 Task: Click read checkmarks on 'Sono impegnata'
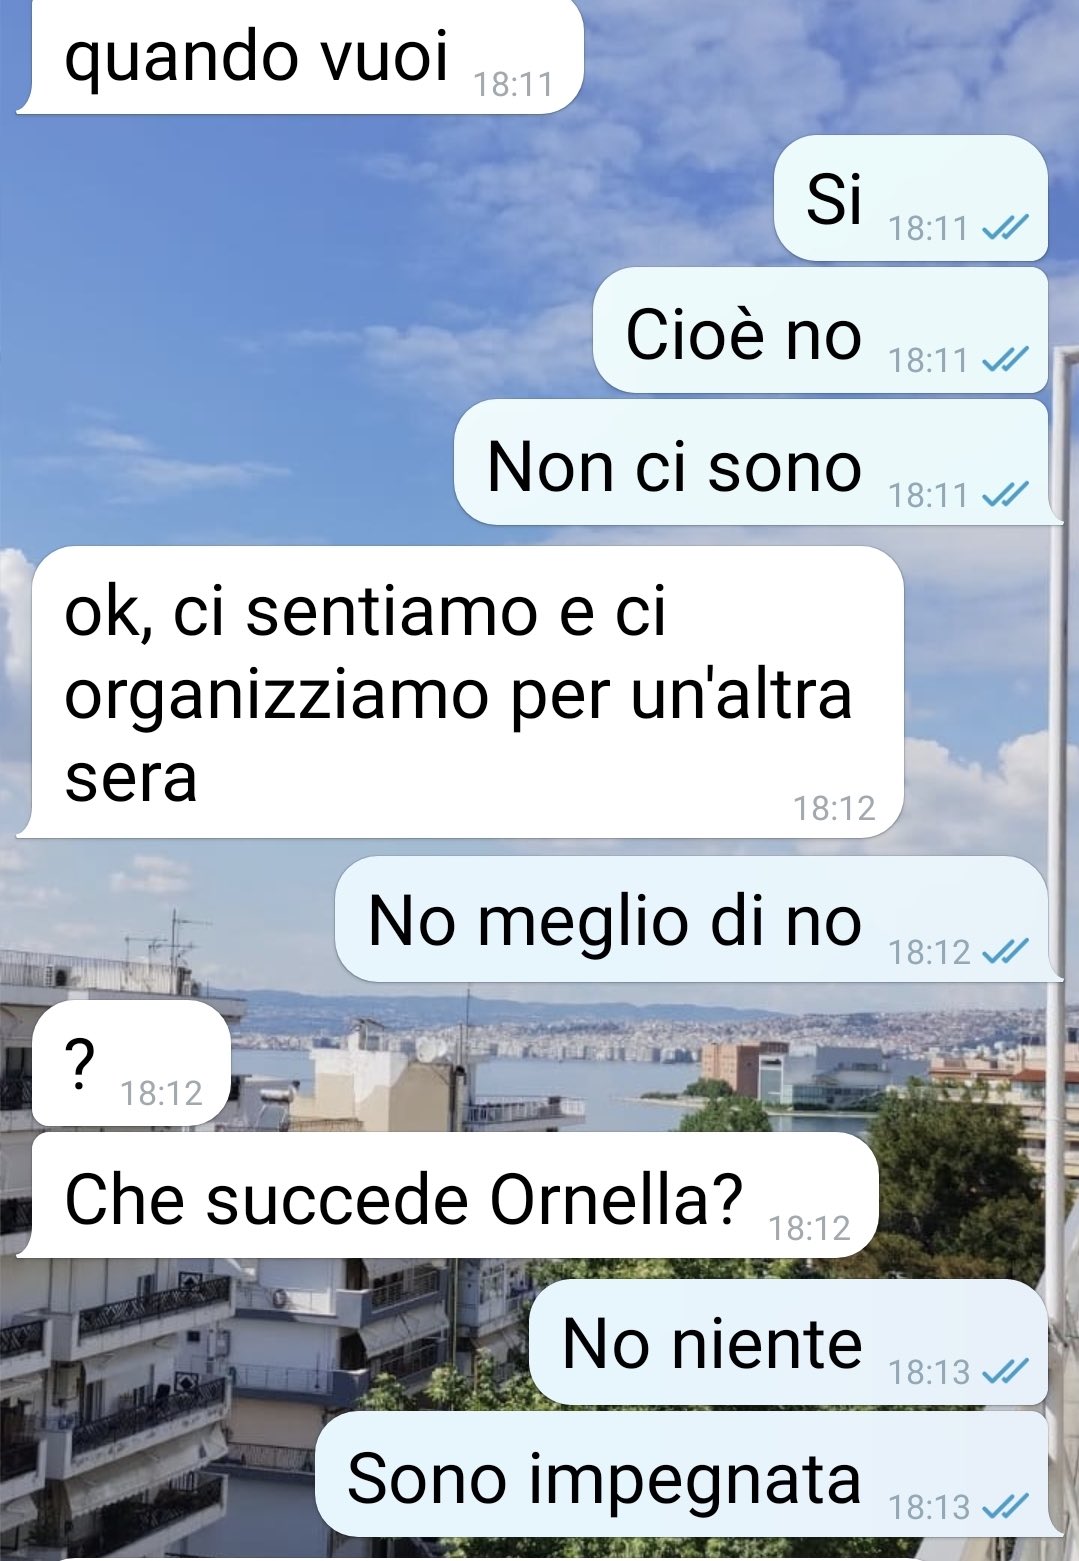click(x=1004, y=1505)
